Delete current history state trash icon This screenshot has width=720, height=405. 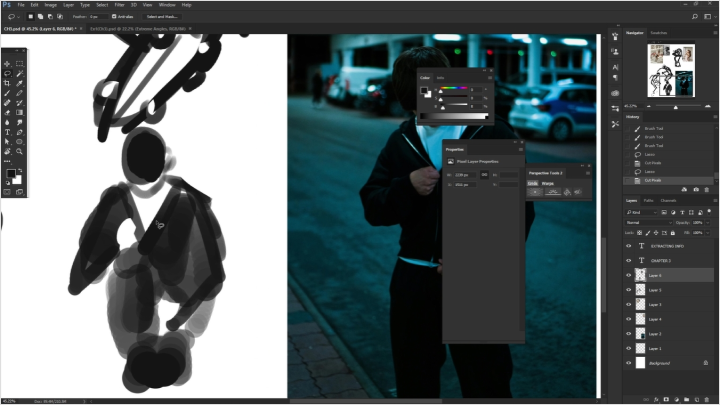click(x=707, y=190)
